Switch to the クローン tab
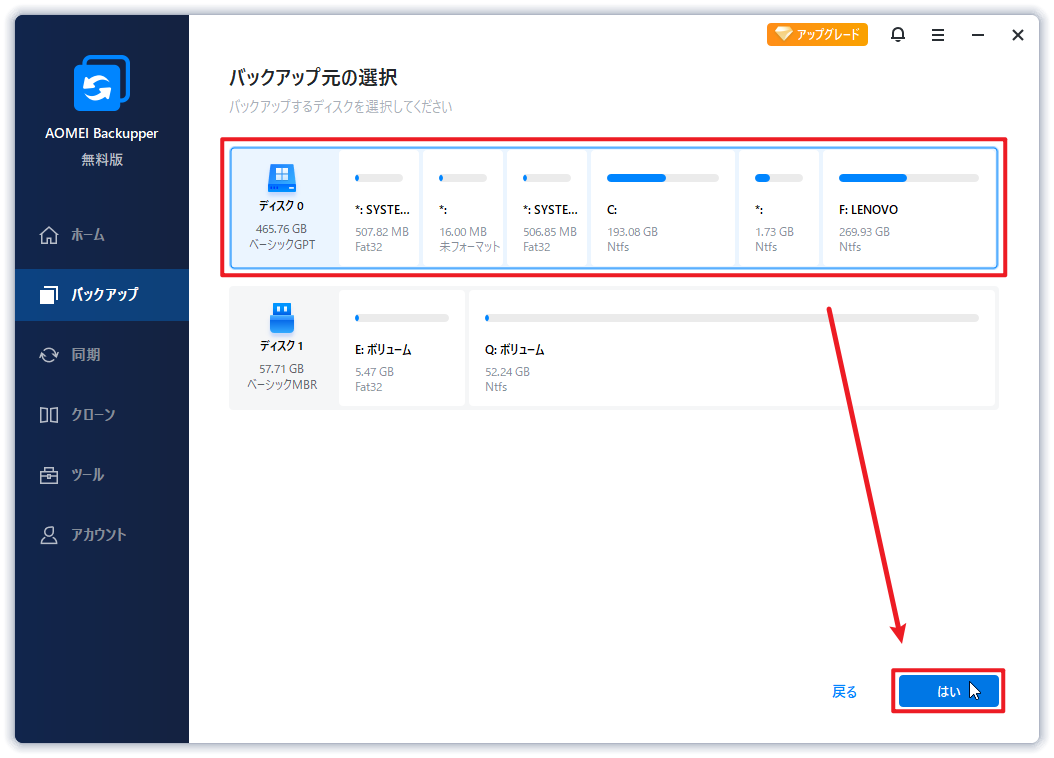1054x758 pixels. click(x=92, y=415)
